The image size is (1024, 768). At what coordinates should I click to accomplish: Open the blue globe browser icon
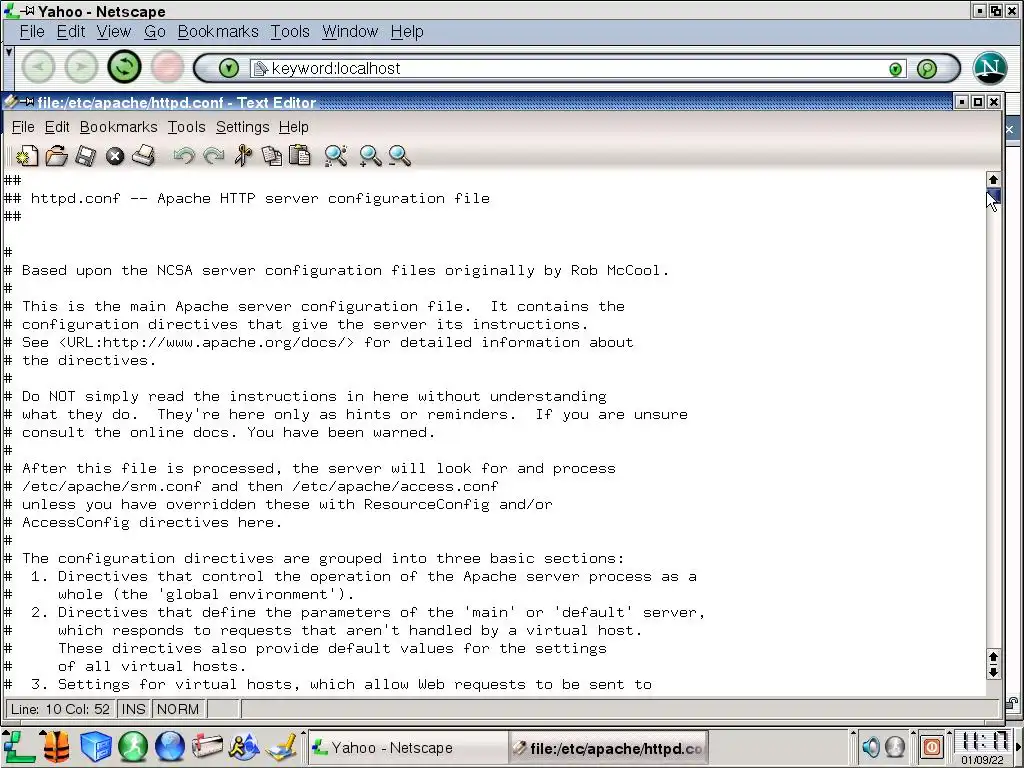170,746
